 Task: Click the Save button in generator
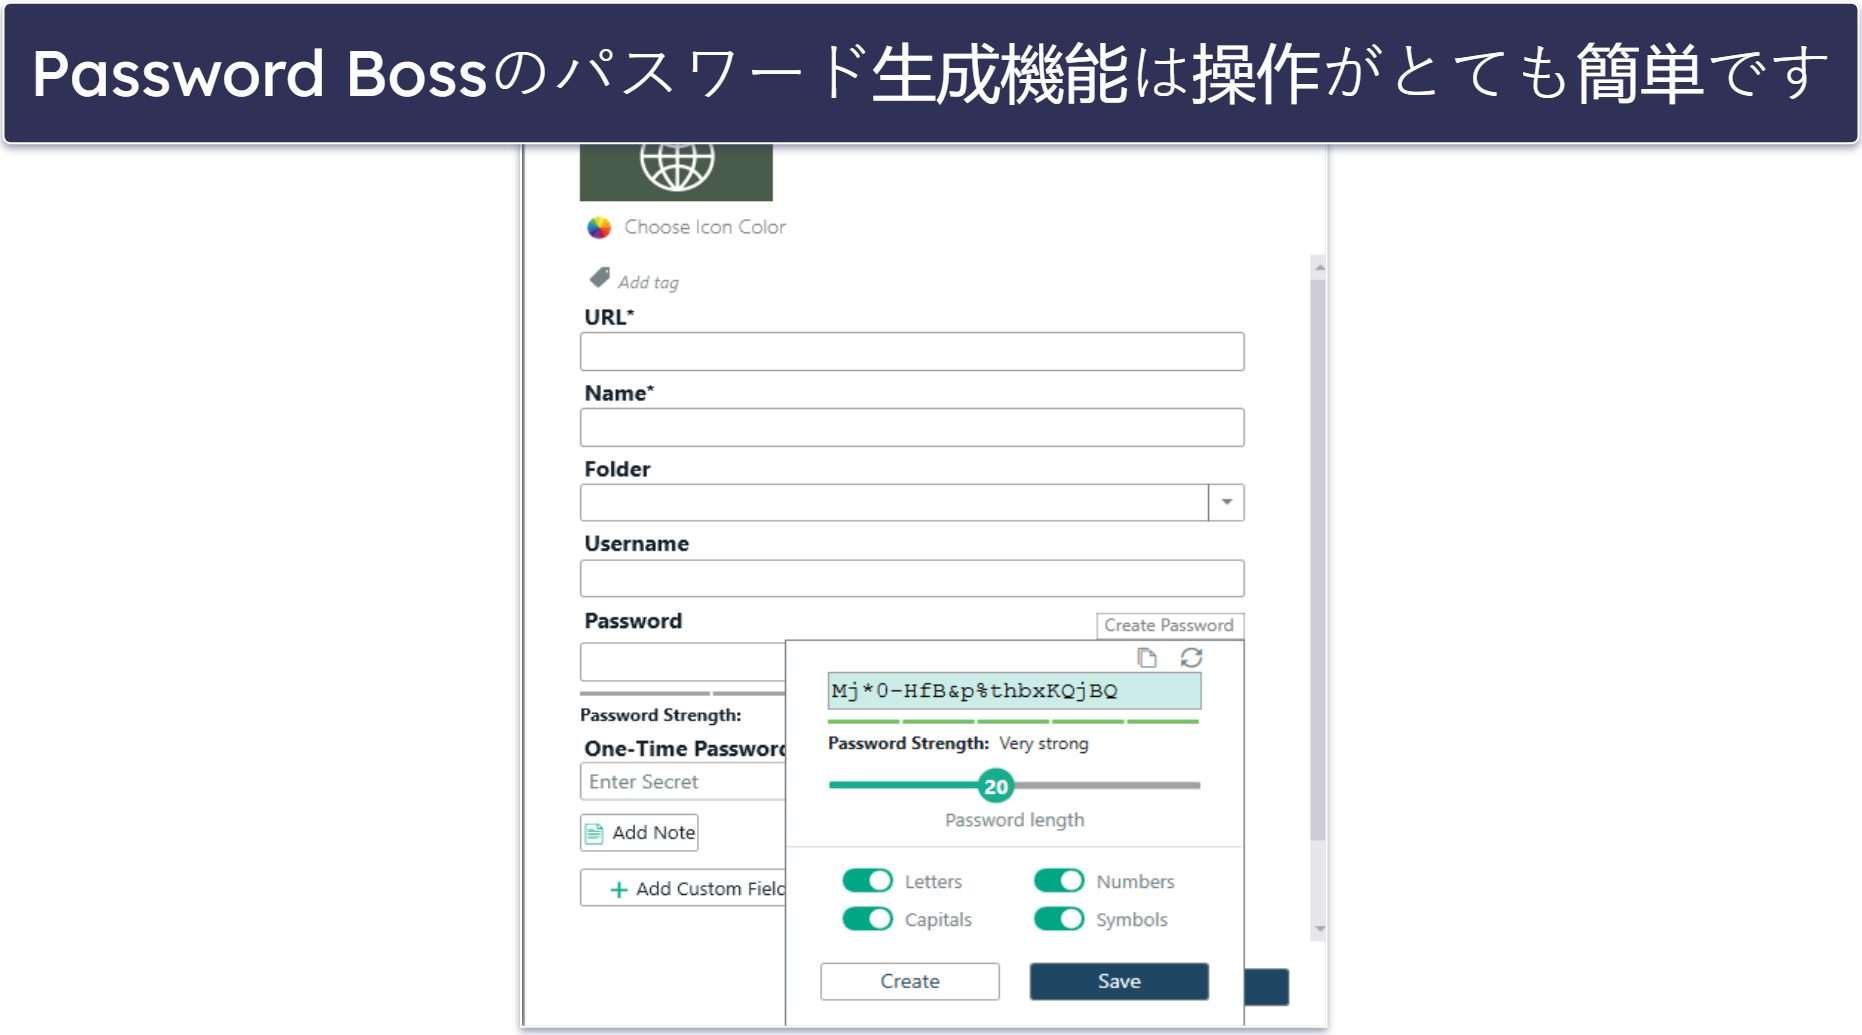(1119, 981)
